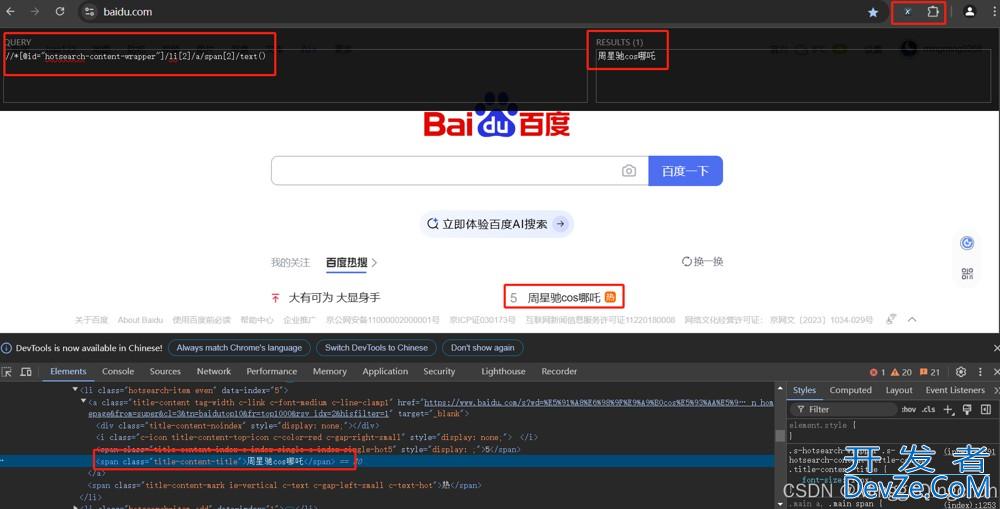Image resolution: width=1000 pixels, height=509 pixels.
Task: Click the RESULTS output box
Action: (793, 75)
